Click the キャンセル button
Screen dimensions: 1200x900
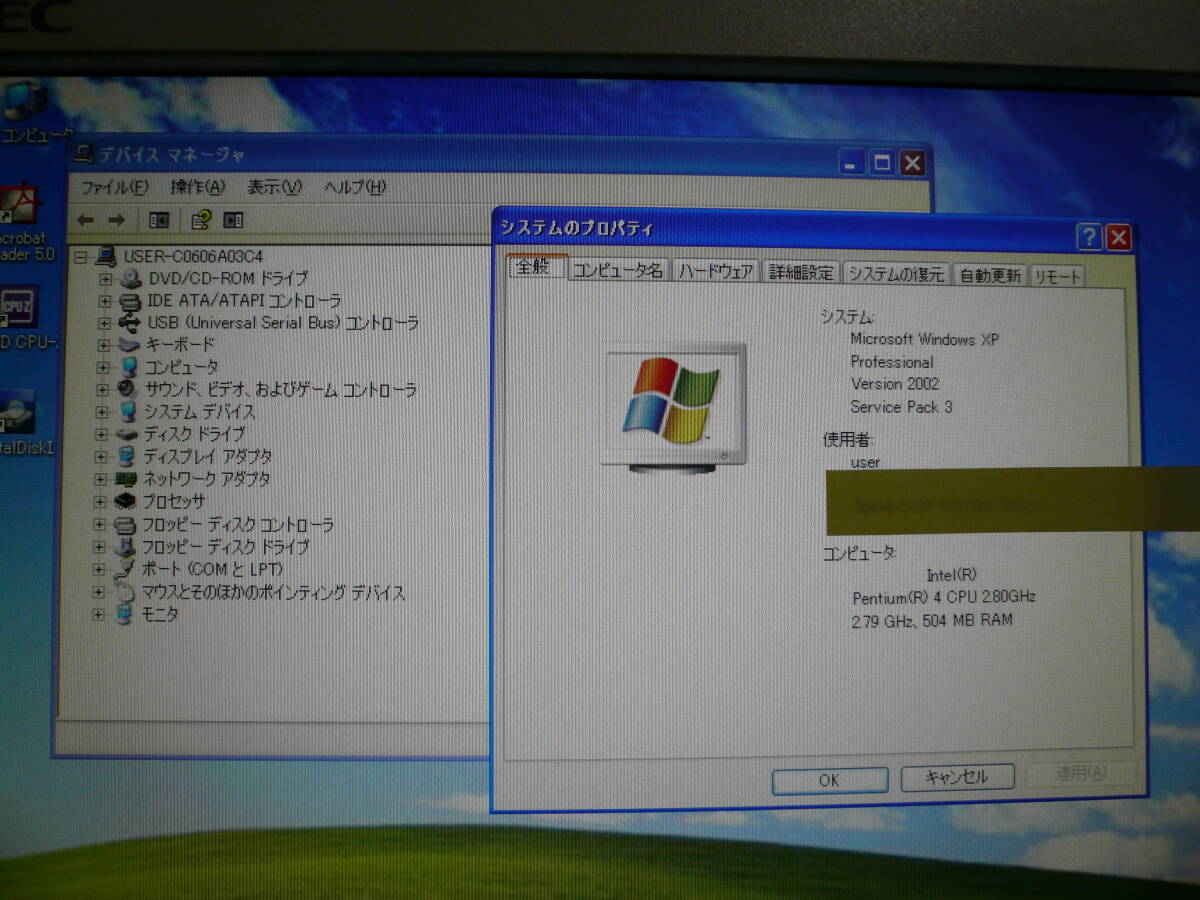tap(957, 777)
